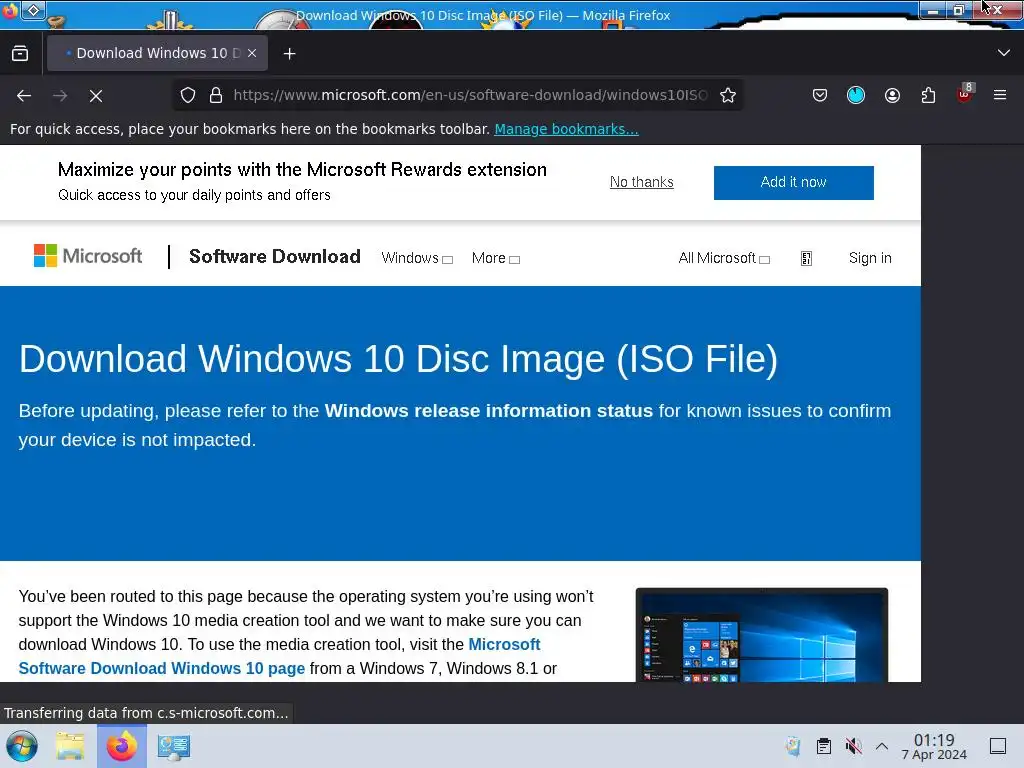
Task: Open the system settings taskbar icon
Action: click(x=174, y=746)
